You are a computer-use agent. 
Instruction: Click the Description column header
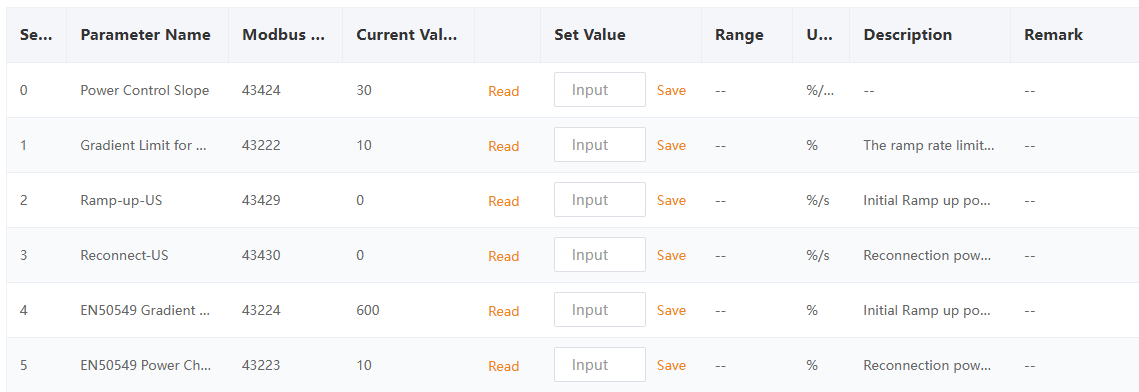point(907,35)
